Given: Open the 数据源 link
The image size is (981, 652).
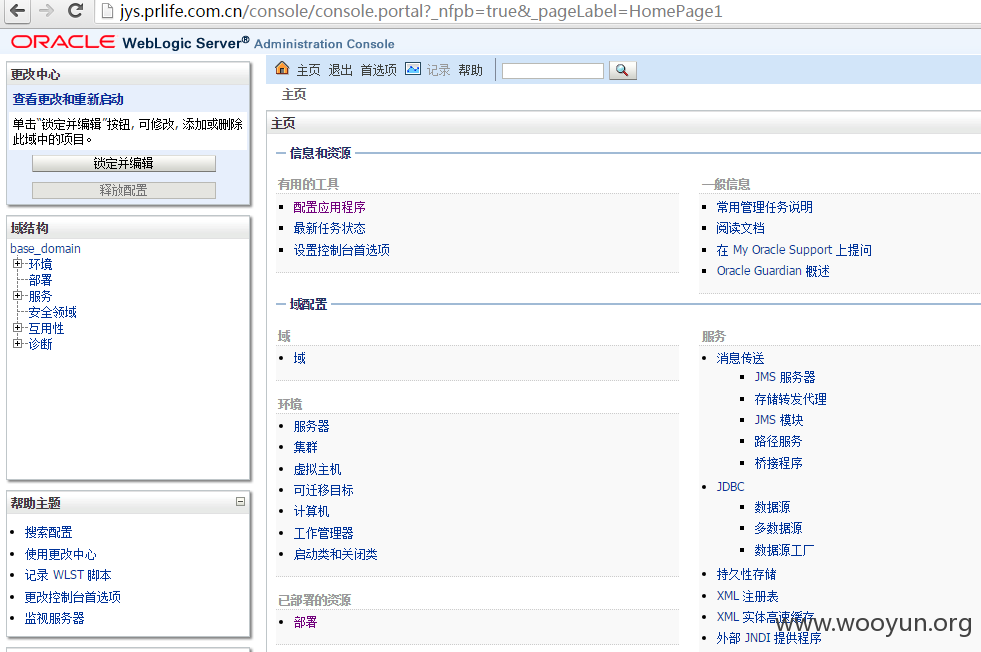Looking at the screenshot, I should [x=772, y=507].
